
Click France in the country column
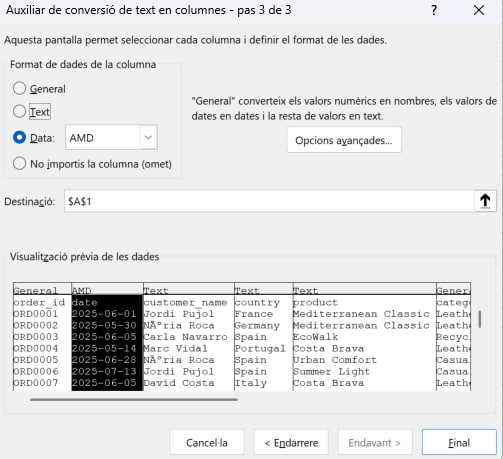coord(254,314)
